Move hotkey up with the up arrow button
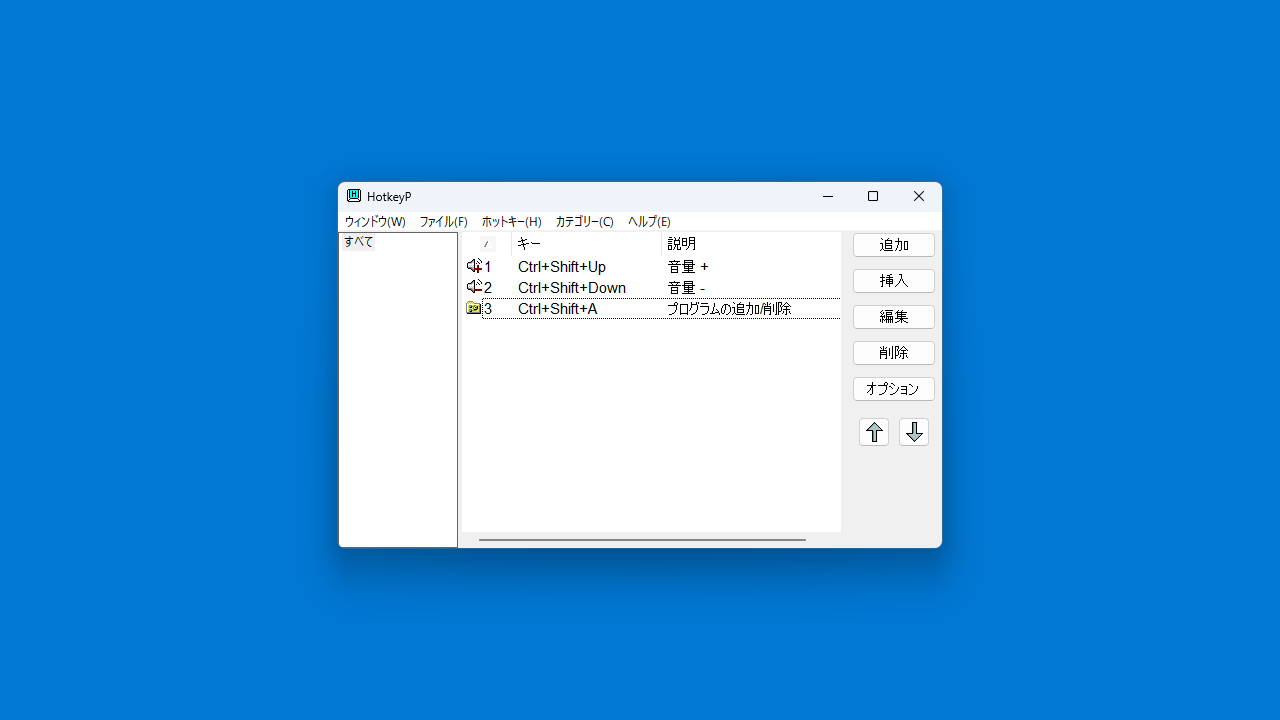1280x720 pixels. (x=874, y=432)
